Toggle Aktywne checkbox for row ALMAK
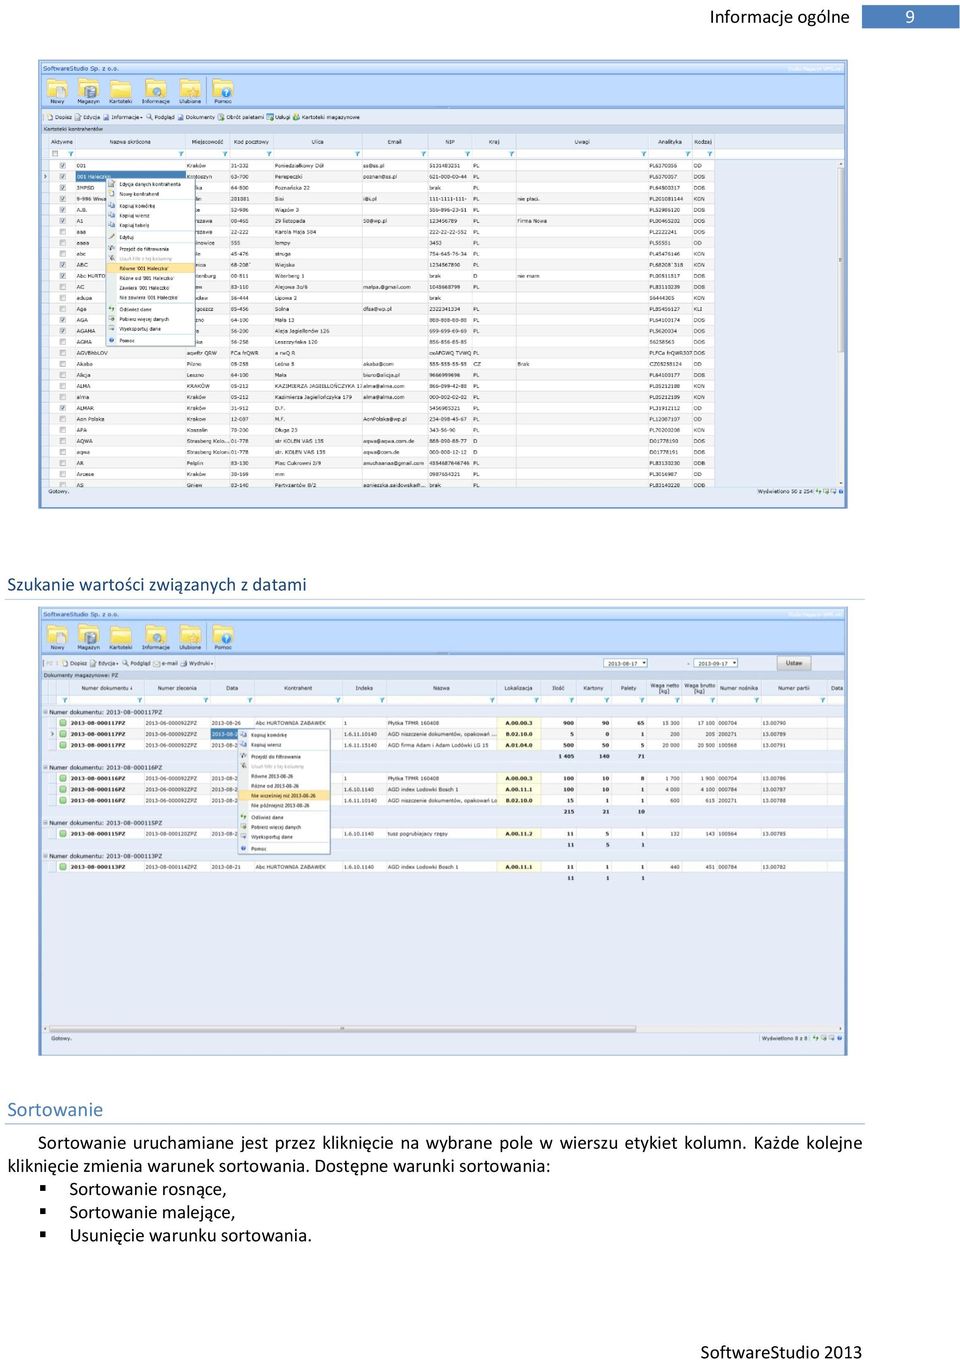960x1360 pixels. (62, 408)
